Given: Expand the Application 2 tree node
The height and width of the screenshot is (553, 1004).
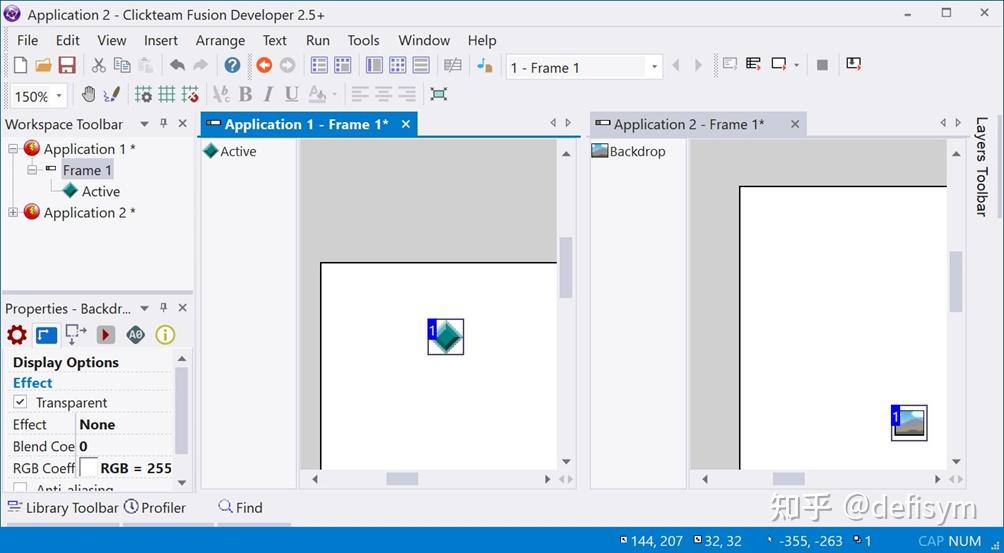Looking at the screenshot, I should pos(13,212).
